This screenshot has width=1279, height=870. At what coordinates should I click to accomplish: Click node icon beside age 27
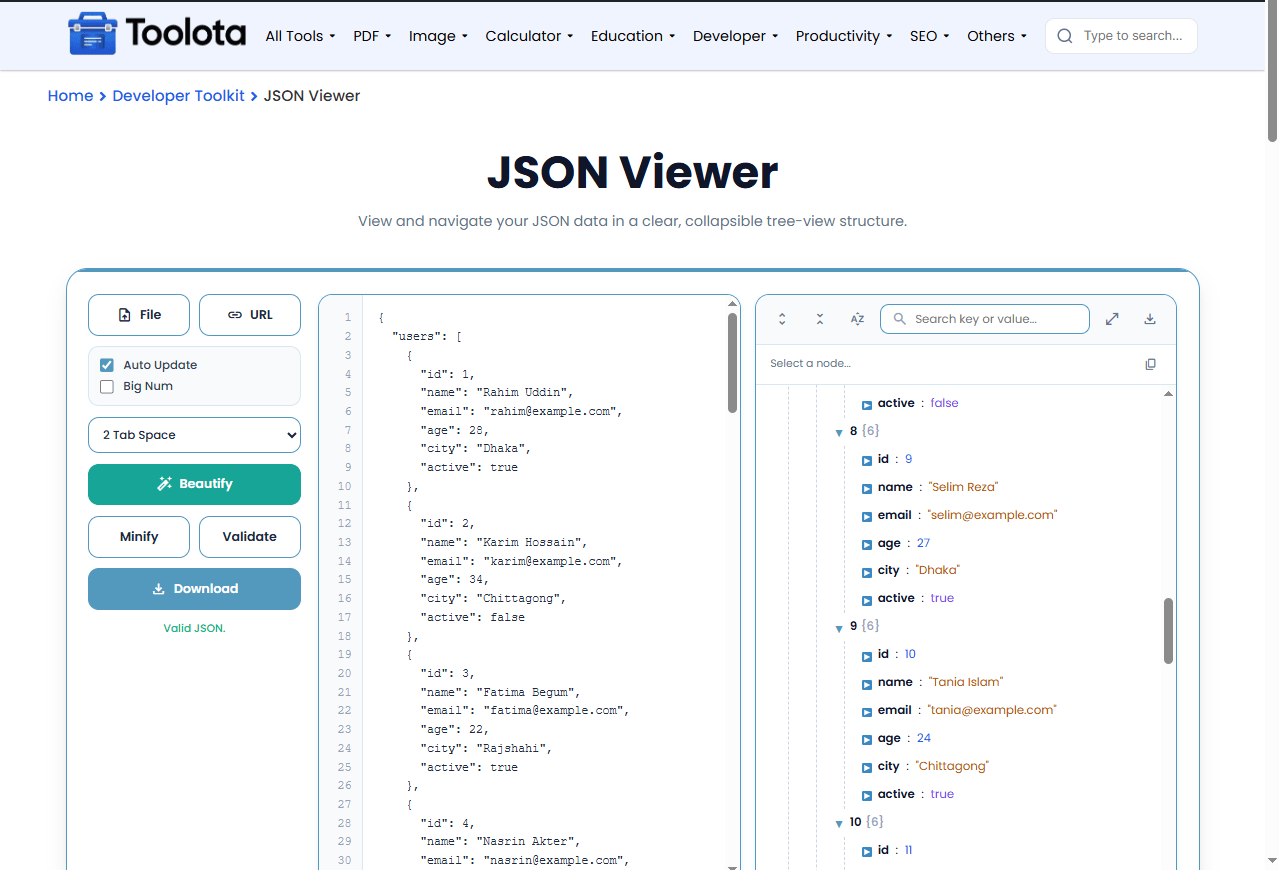[x=867, y=544]
